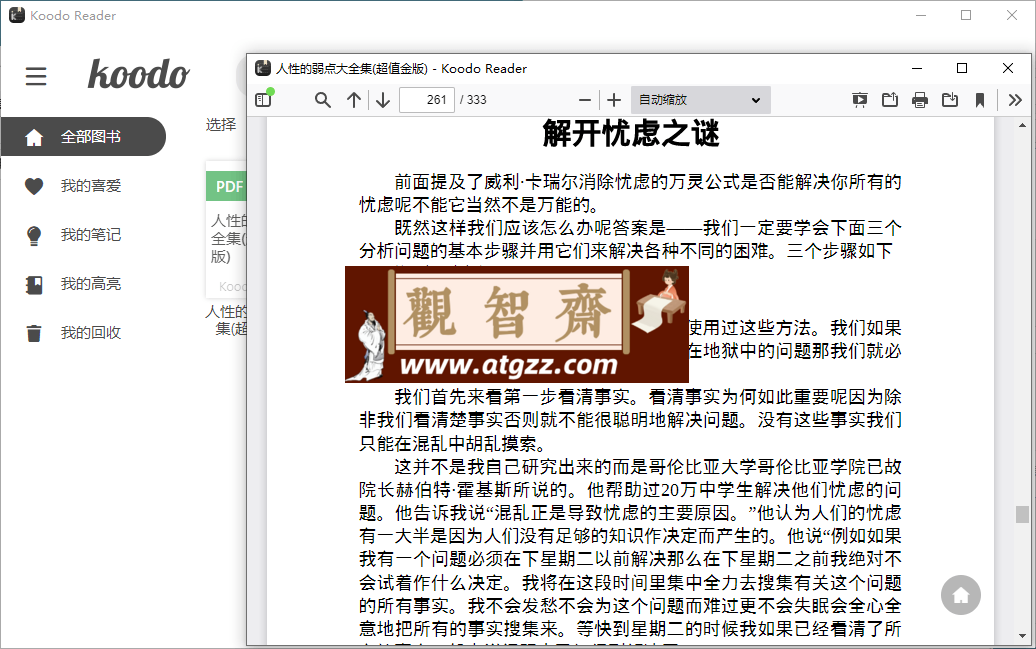Click the heading 解开忧虑之谜
1036x649 pixels.
pos(631,134)
